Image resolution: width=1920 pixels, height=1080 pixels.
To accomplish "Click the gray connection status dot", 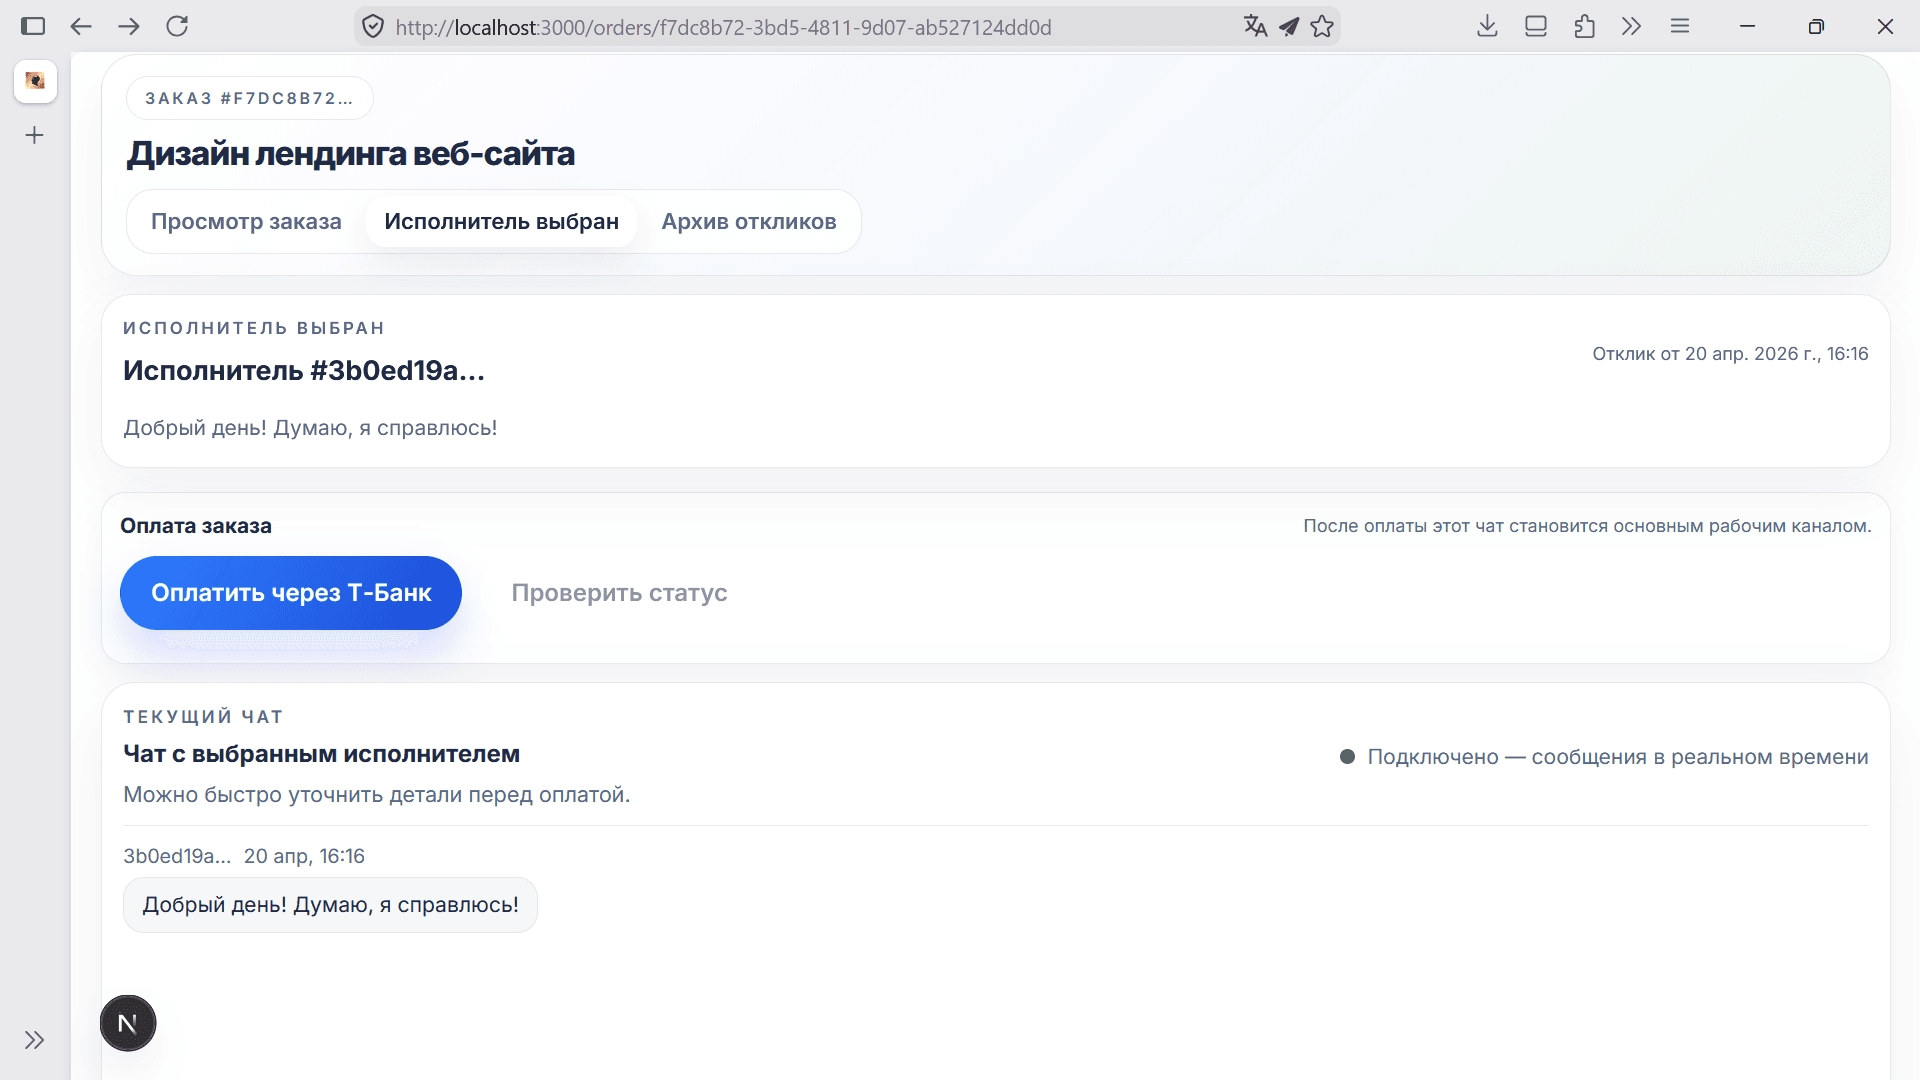I will pos(1347,757).
